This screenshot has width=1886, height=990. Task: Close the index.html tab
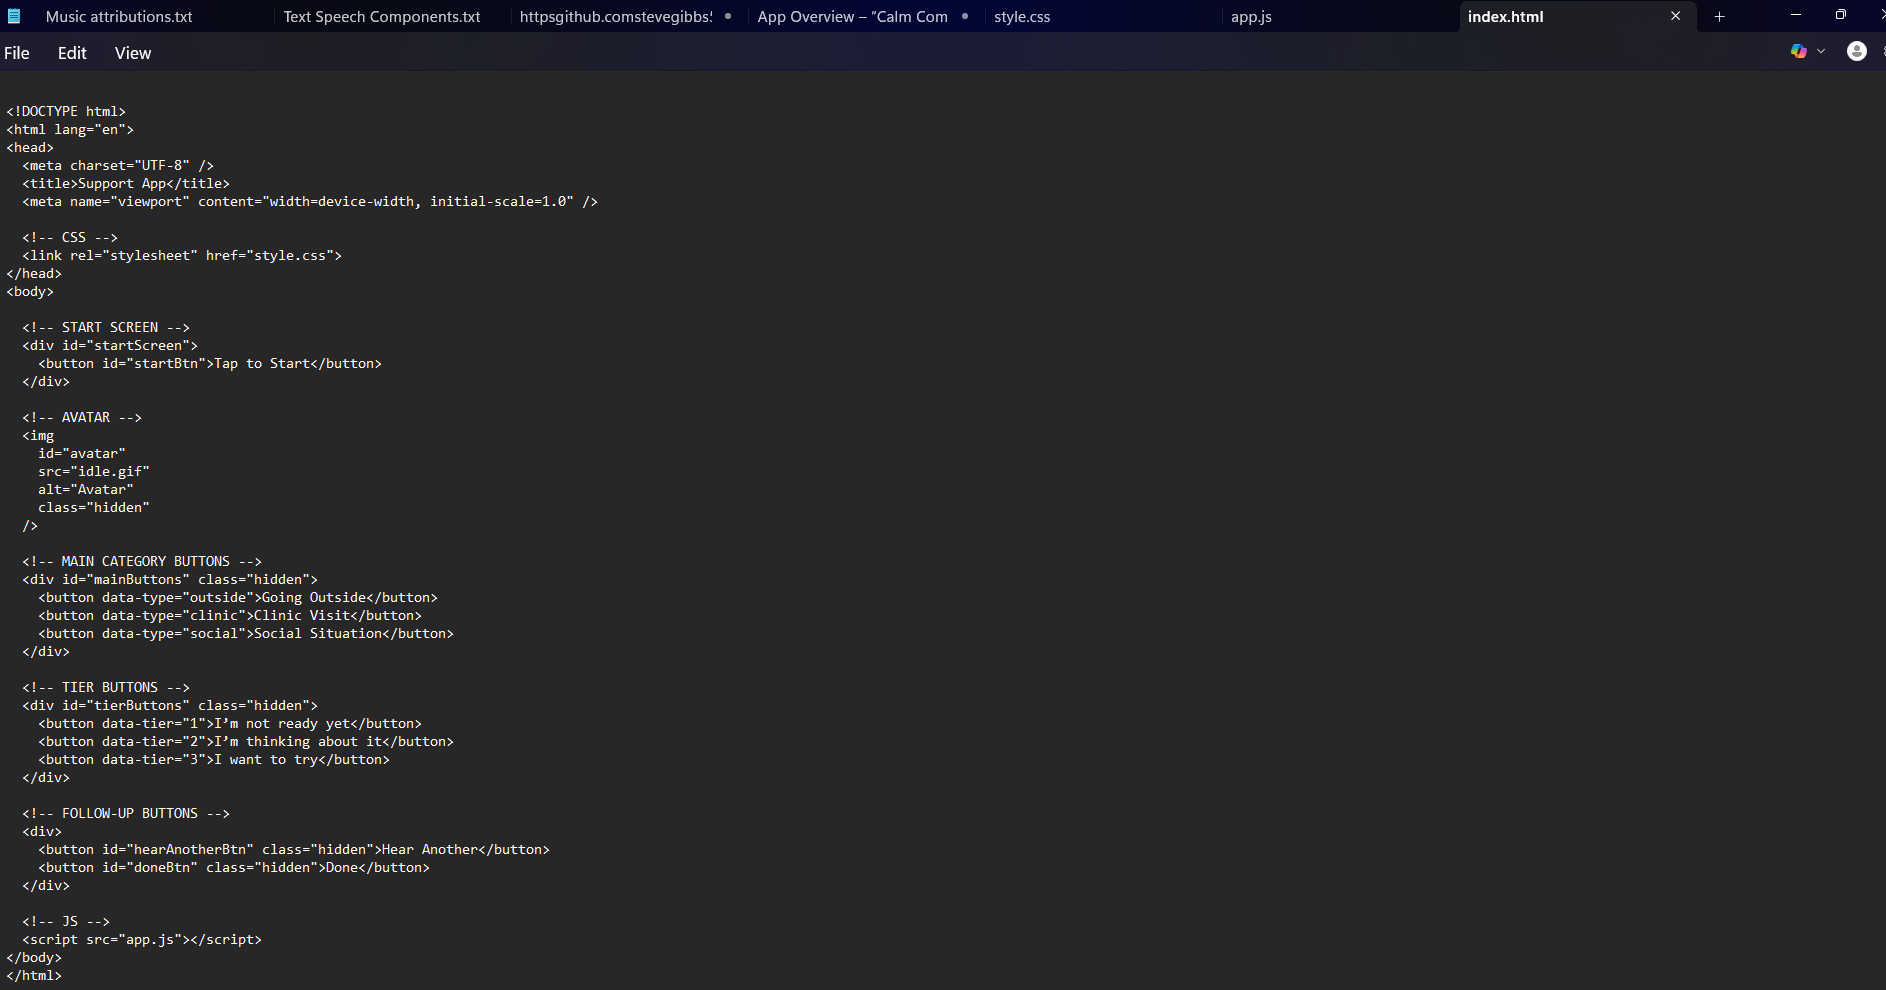coord(1675,16)
